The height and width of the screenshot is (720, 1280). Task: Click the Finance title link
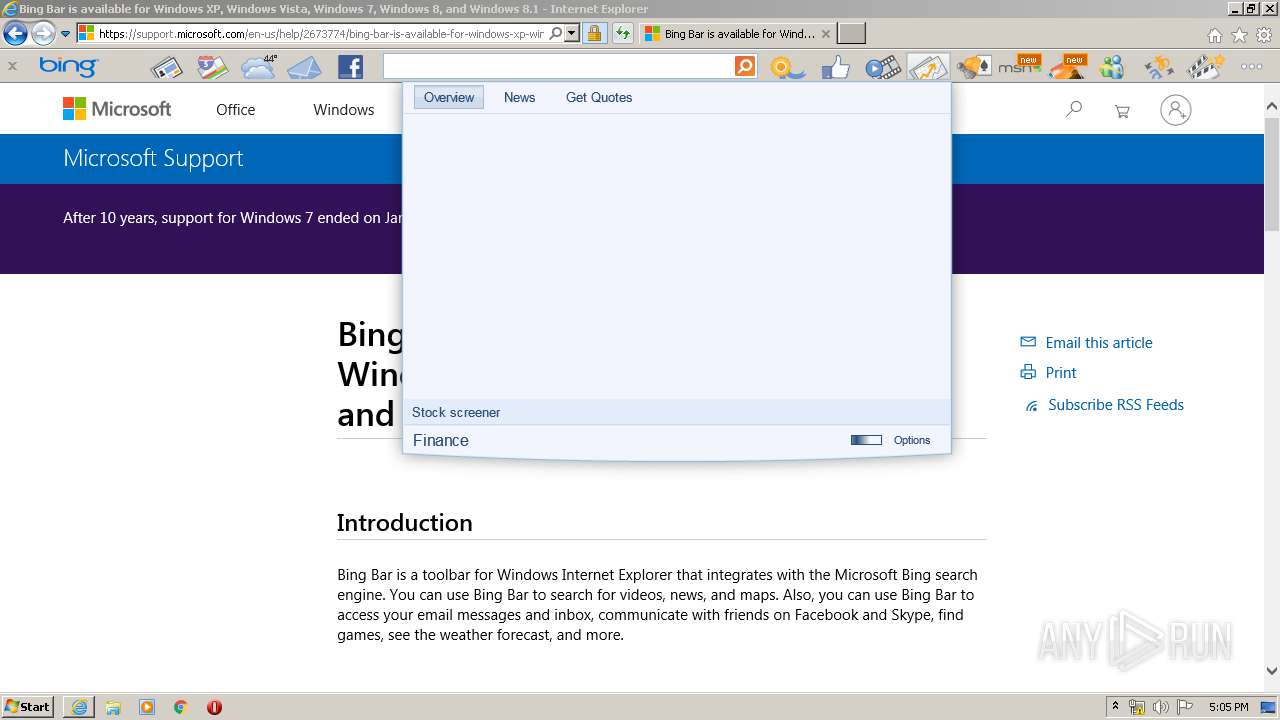tap(441, 440)
